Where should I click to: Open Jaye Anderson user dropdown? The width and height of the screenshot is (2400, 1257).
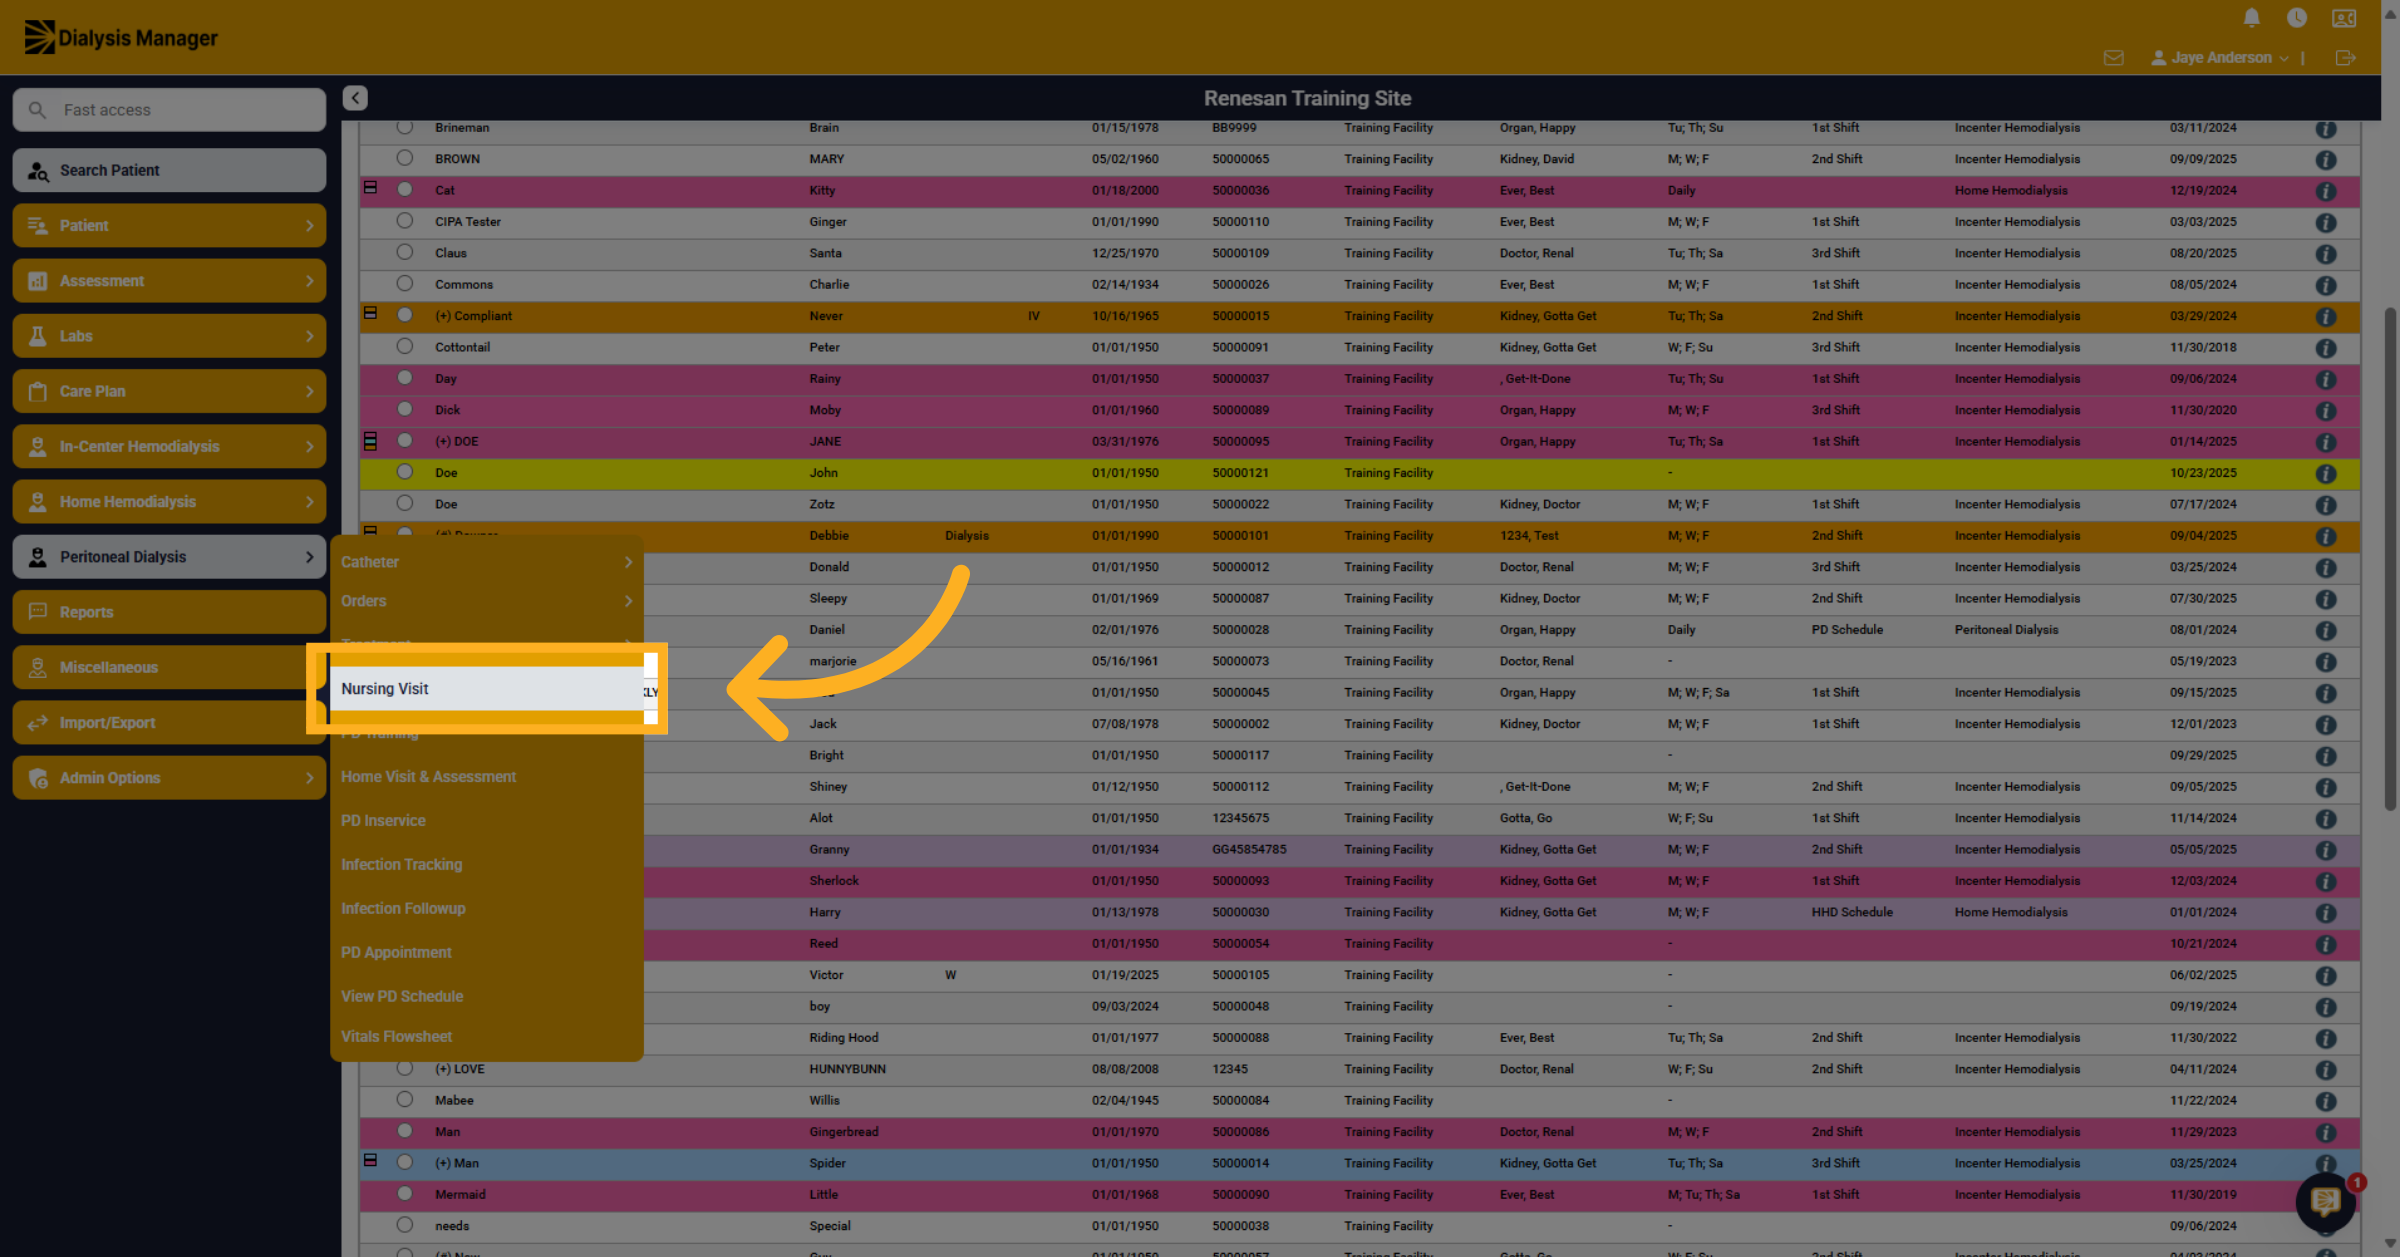point(2220,58)
